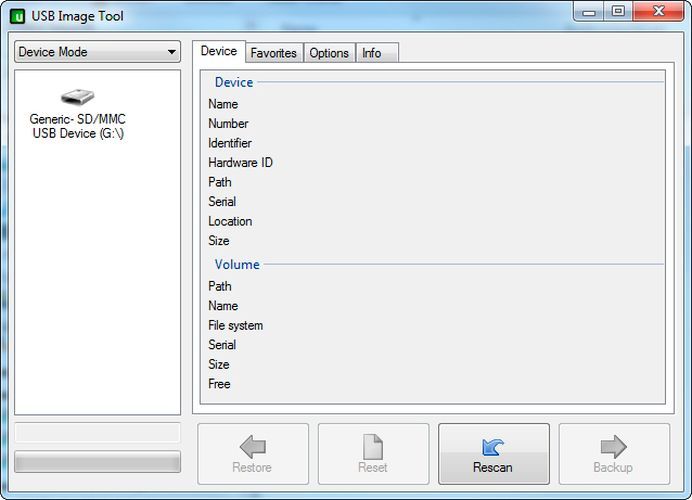Image resolution: width=692 pixels, height=500 pixels.
Task: Switch to the Favorites tab
Action: [x=274, y=53]
